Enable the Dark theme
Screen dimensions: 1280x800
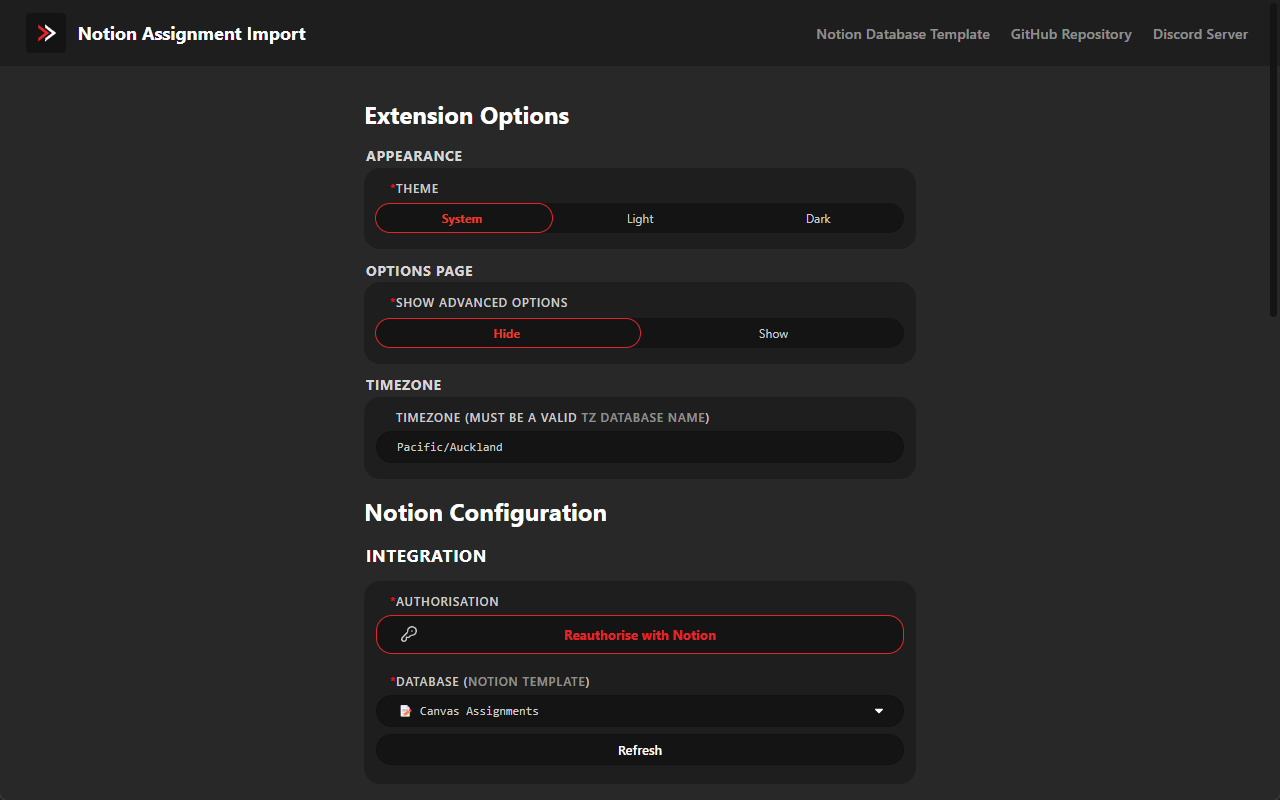point(818,218)
